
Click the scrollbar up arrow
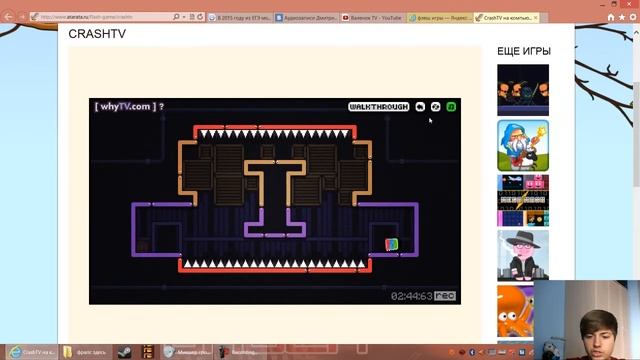tap(636, 32)
